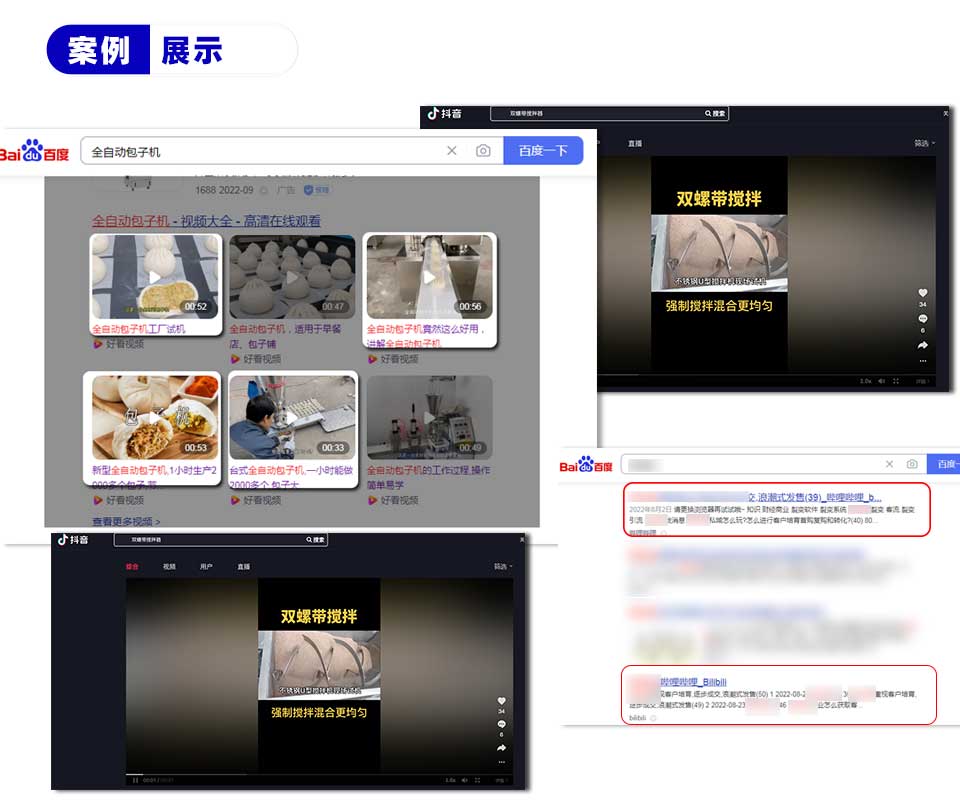
Task: Like the video in the lower Douyin window
Action: [501, 701]
